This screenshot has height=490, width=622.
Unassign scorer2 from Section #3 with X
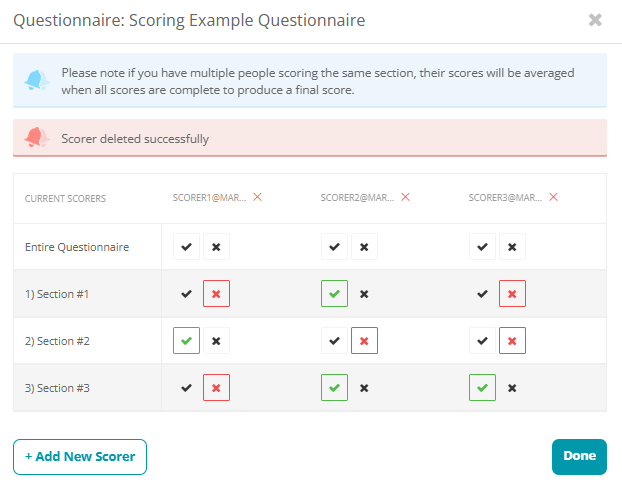[364, 388]
